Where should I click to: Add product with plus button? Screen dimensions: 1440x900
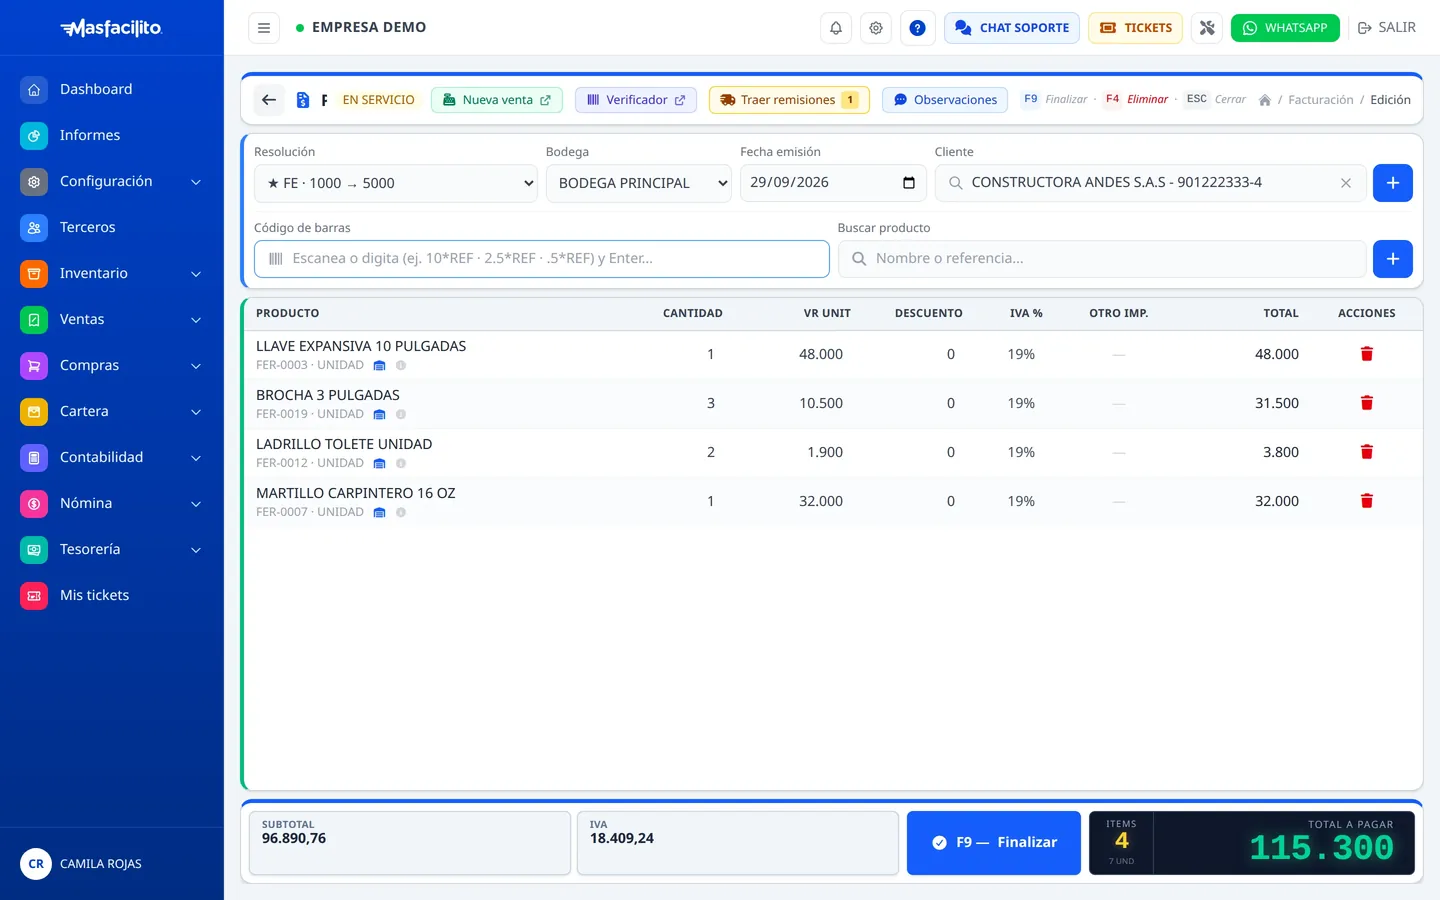click(x=1393, y=259)
